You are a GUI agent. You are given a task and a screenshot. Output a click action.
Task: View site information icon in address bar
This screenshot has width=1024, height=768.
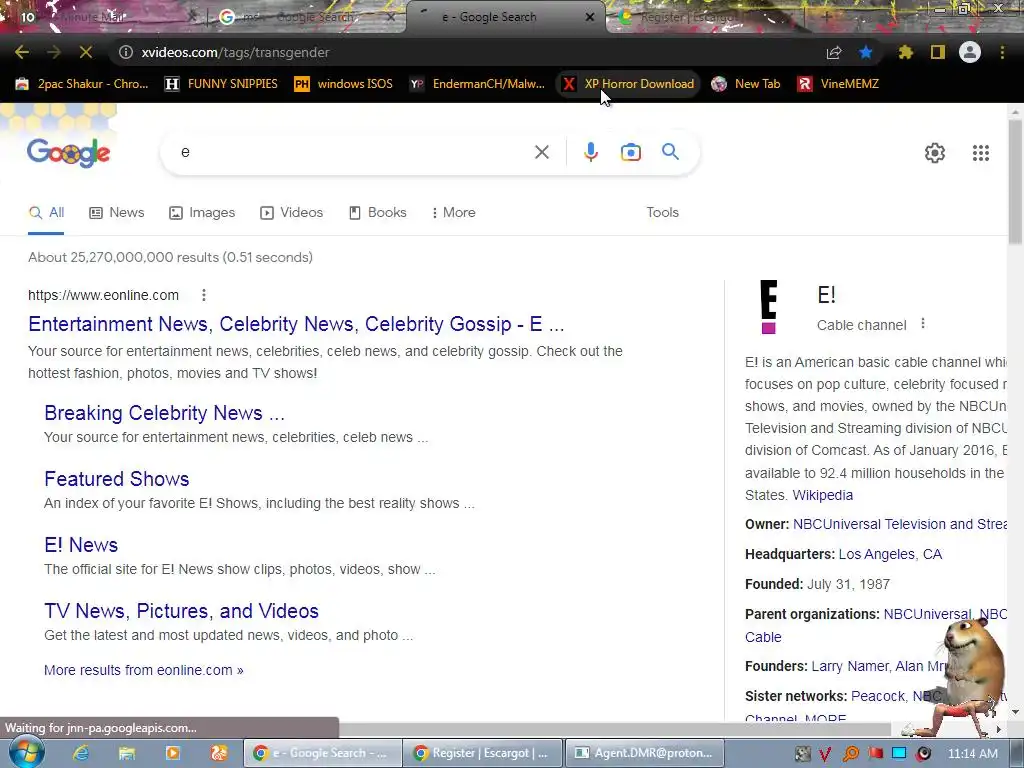pos(126,52)
